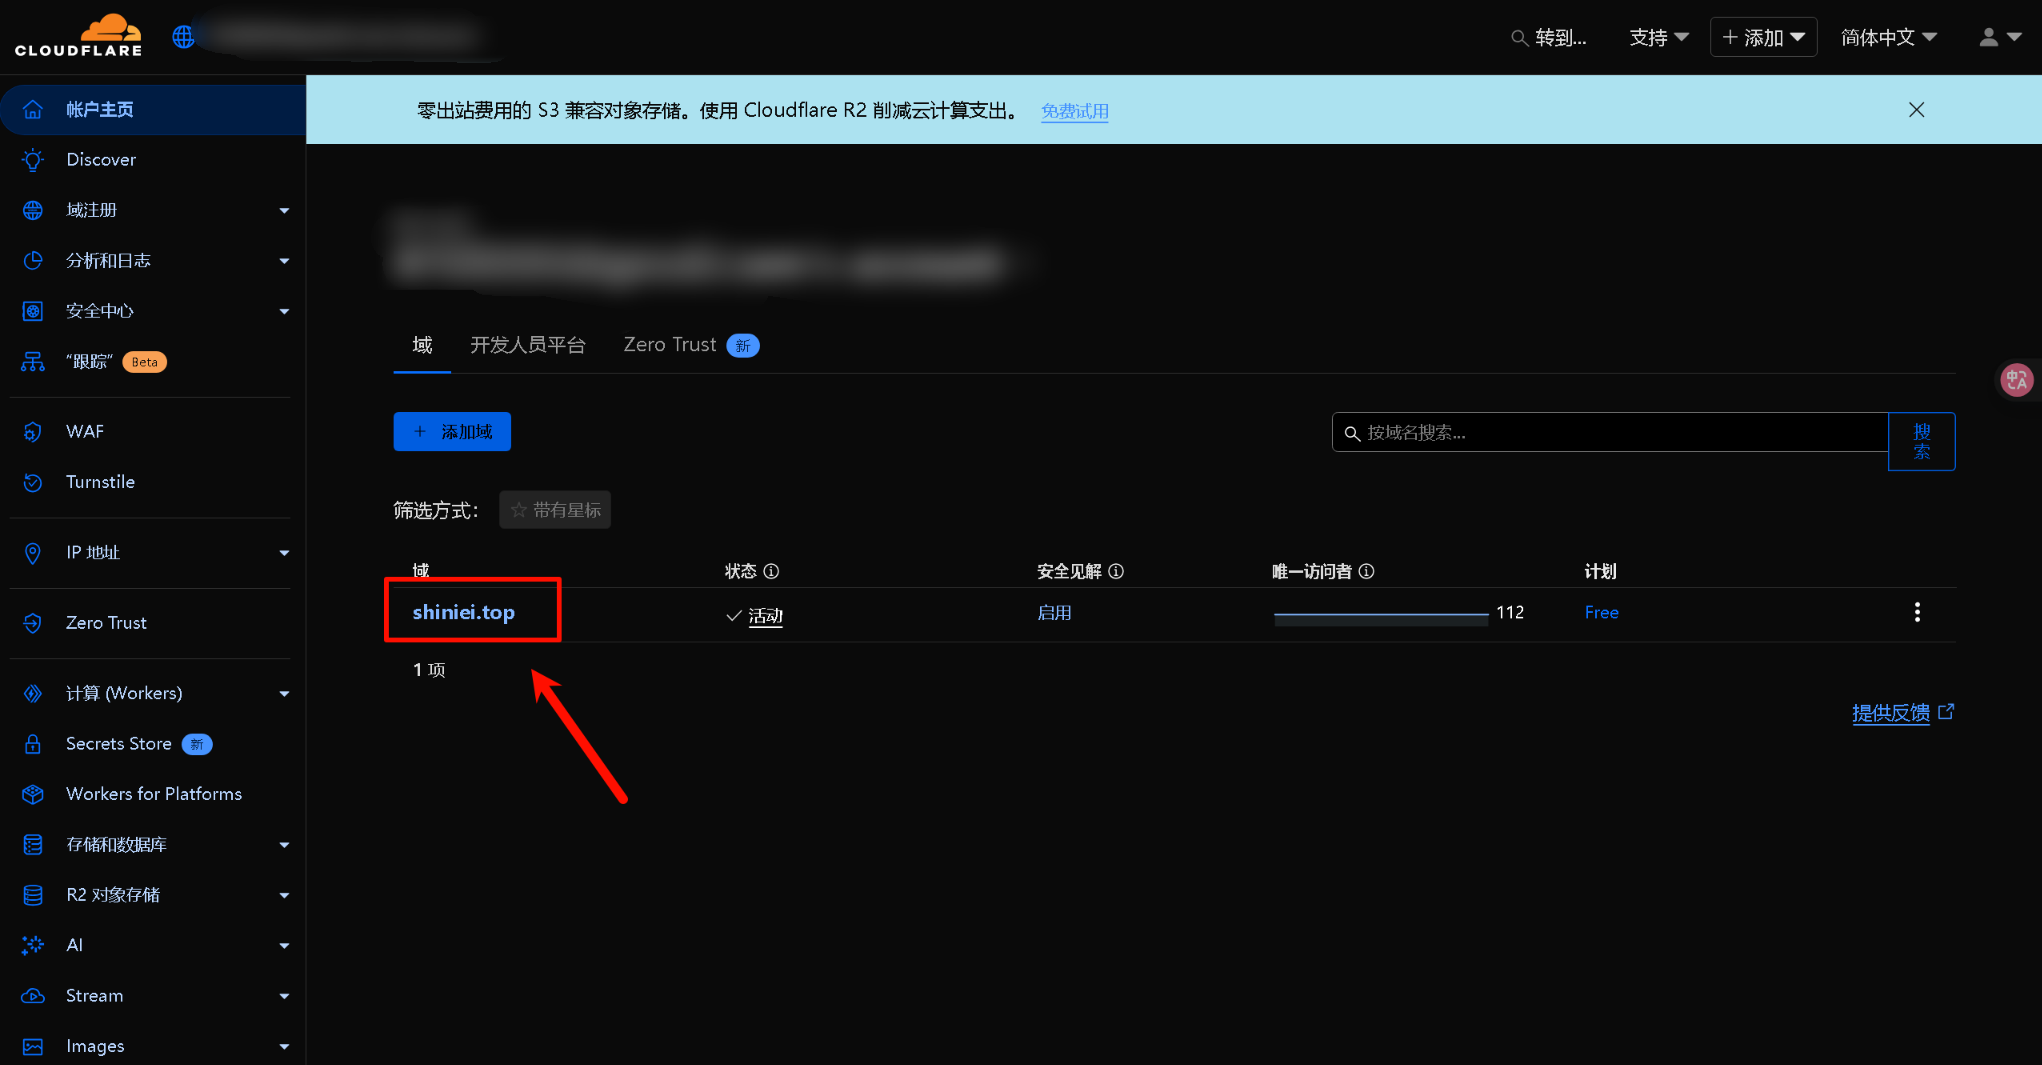Click the translate floating icon at right edge
The height and width of the screenshot is (1065, 2042).
point(2016,380)
